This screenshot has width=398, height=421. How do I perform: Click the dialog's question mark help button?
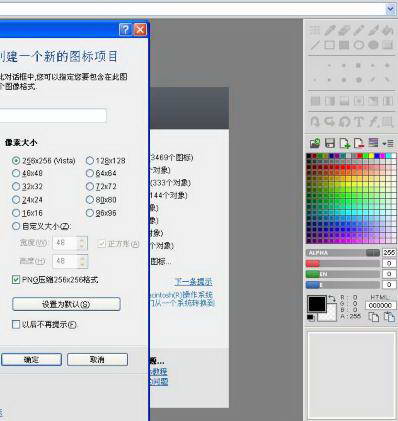125,30
